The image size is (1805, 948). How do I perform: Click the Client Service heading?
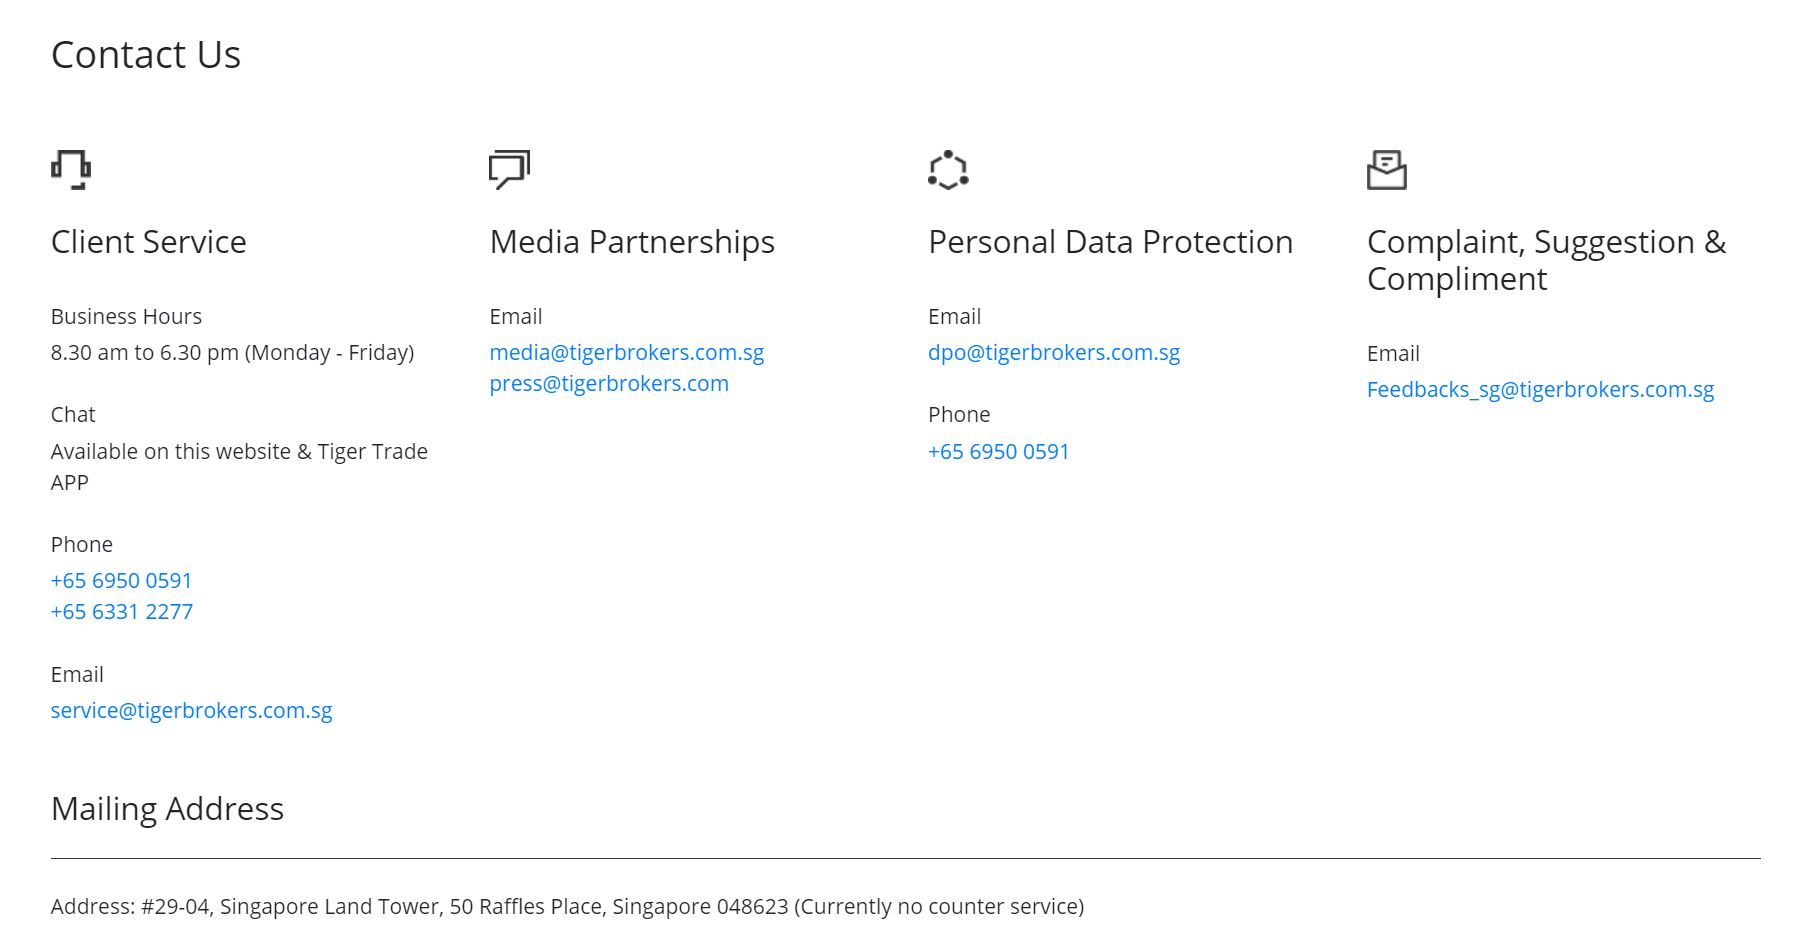pos(149,242)
